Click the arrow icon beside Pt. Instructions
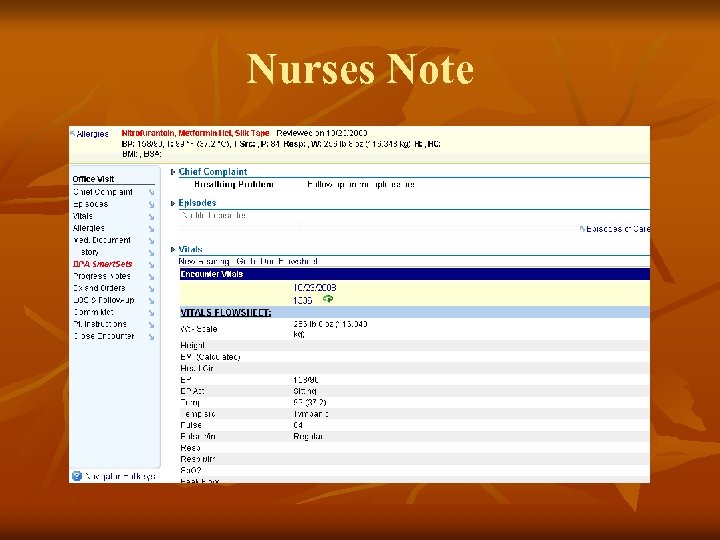Image resolution: width=720 pixels, height=540 pixels. click(152, 325)
